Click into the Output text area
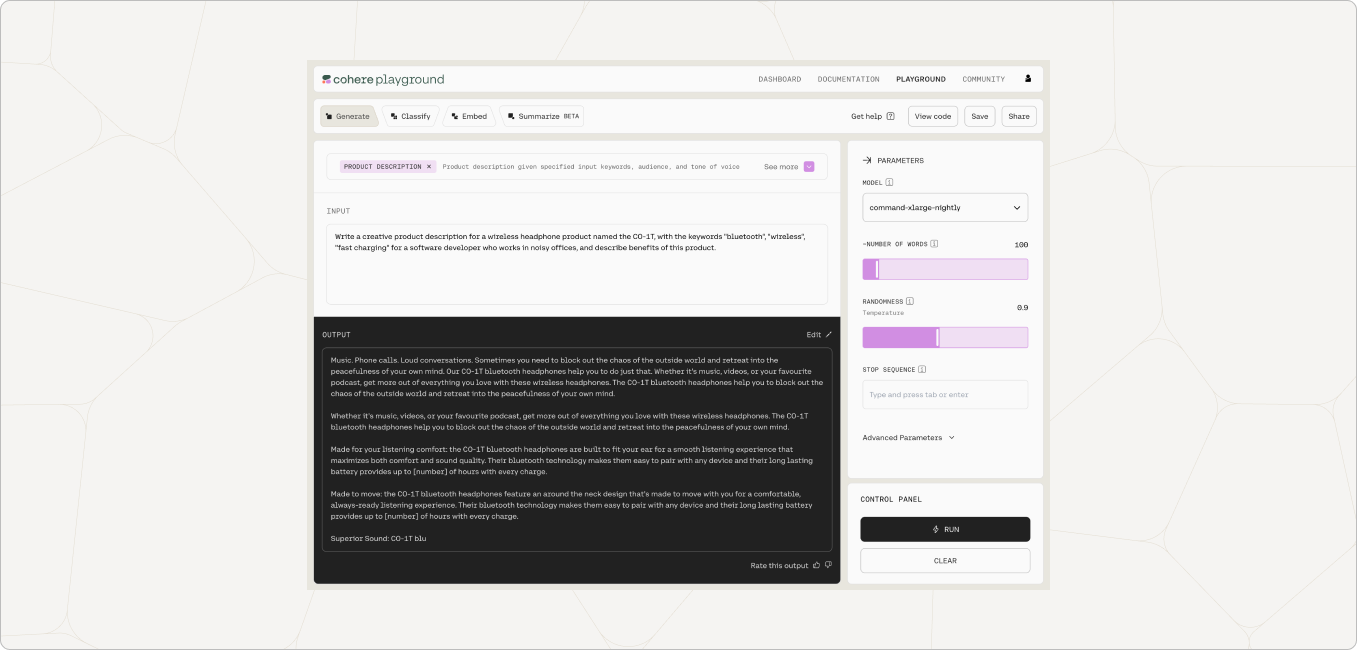This screenshot has height=650, width=1357. point(577,450)
